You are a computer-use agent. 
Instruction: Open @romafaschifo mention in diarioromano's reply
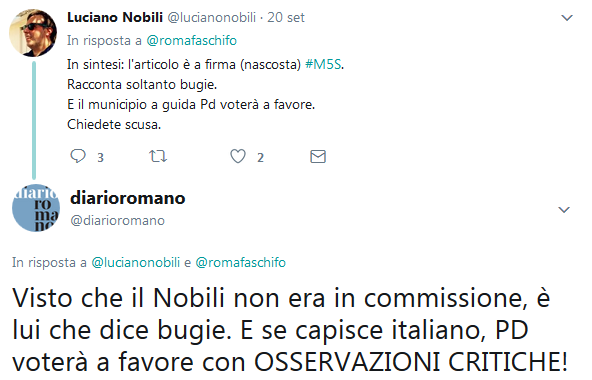click(240, 263)
